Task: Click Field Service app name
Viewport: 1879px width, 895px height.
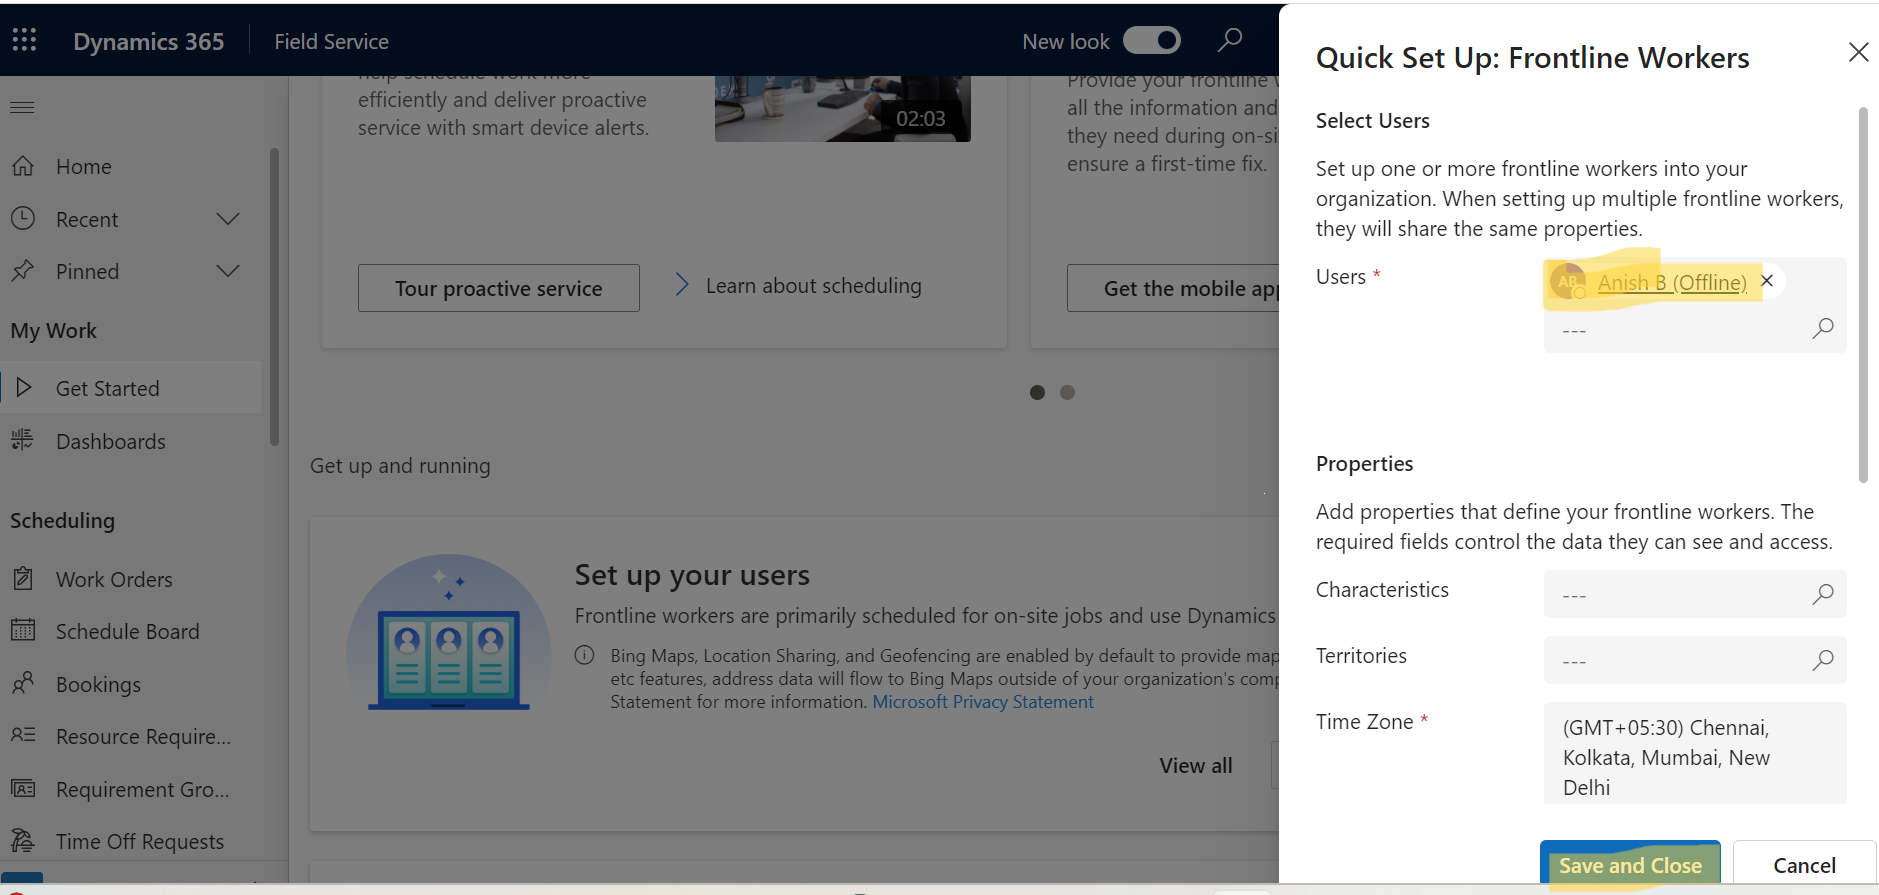Action: click(331, 41)
